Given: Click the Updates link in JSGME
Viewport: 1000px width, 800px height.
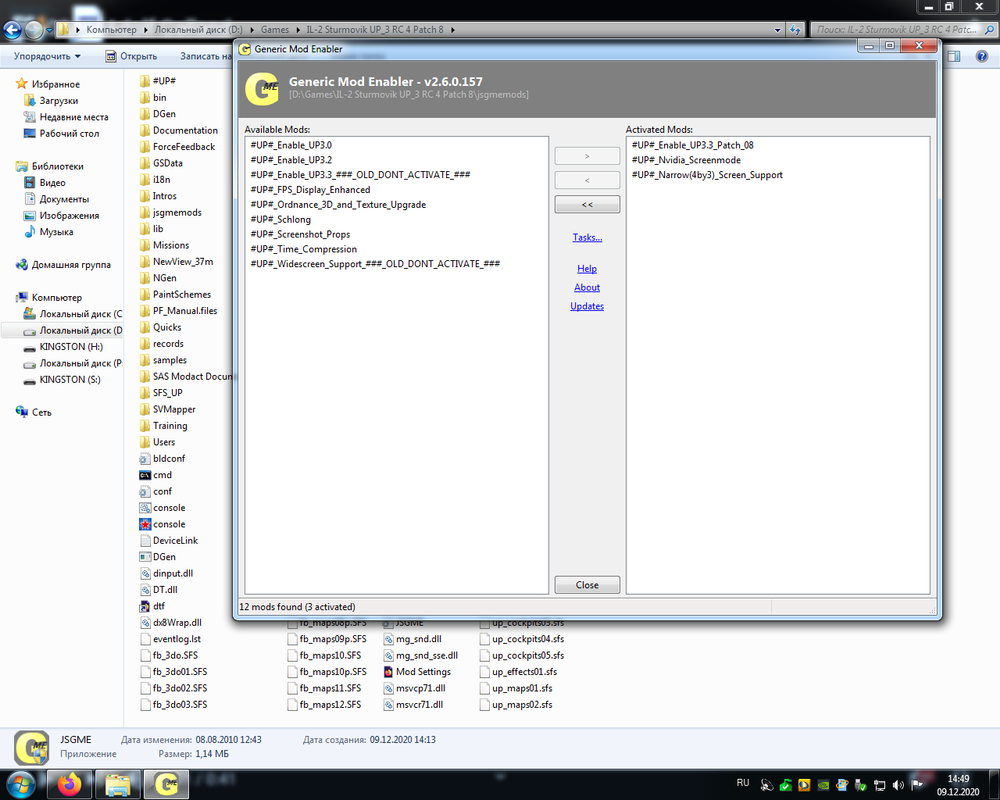Looking at the screenshot, I should coord(587,306).
